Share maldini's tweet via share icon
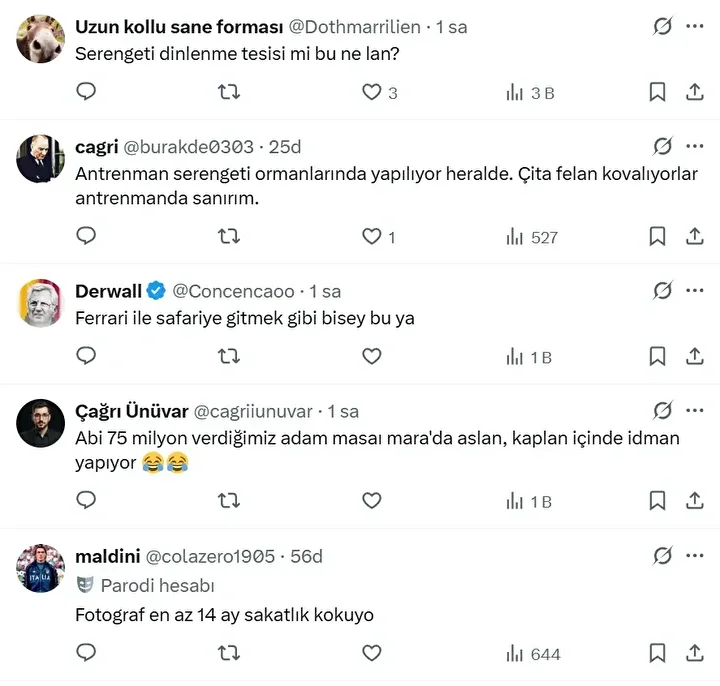The width and height of the screenshot is (720, 686). (x=695, y=653)
